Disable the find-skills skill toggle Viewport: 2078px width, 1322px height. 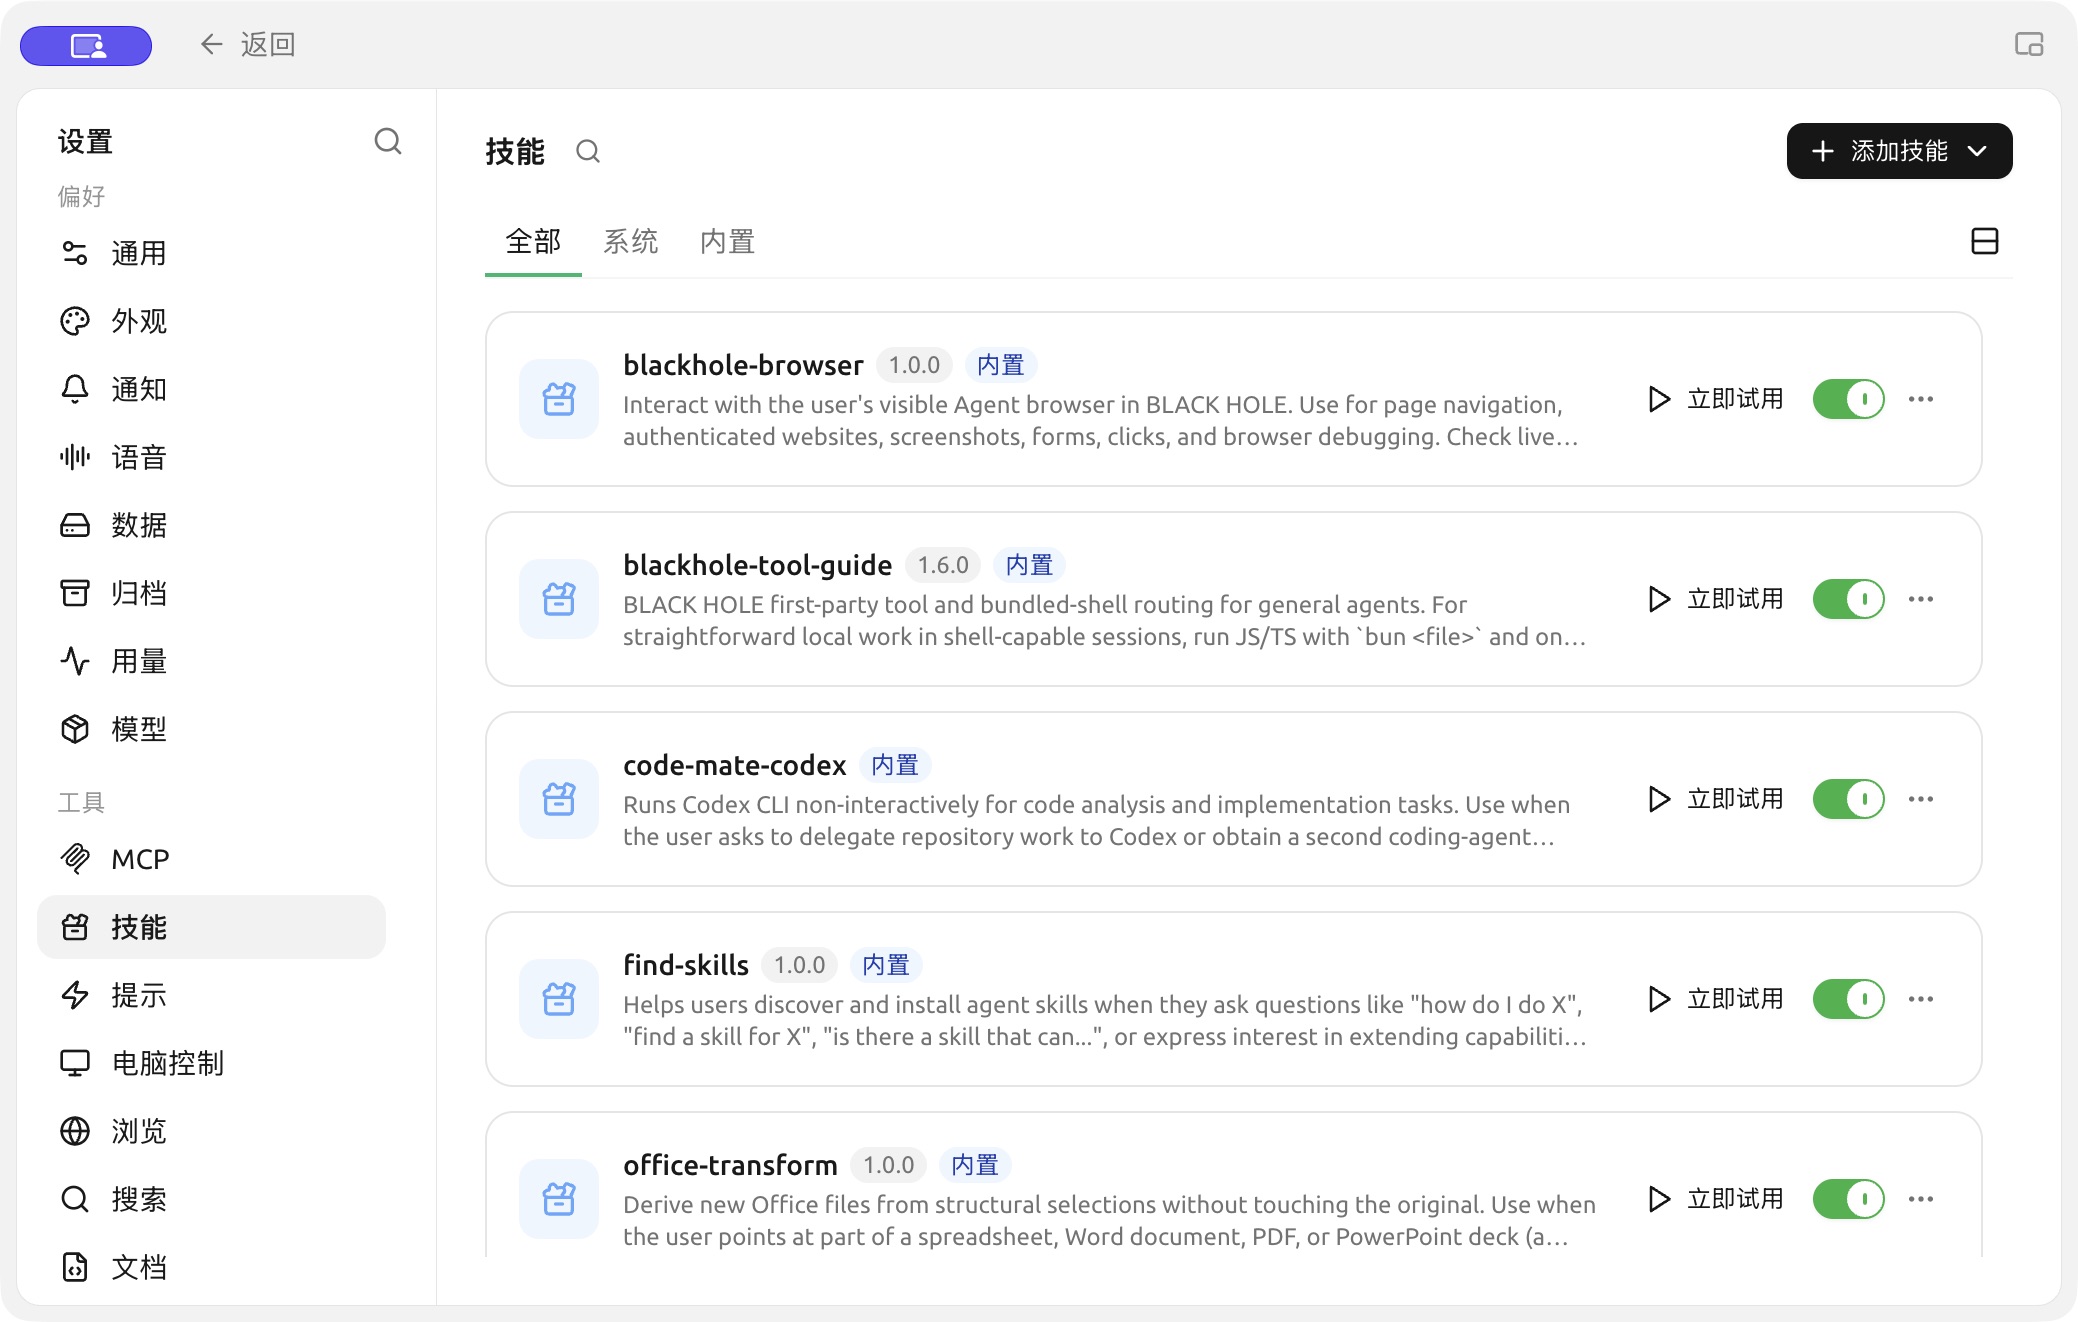click(x=1848, y=999)
